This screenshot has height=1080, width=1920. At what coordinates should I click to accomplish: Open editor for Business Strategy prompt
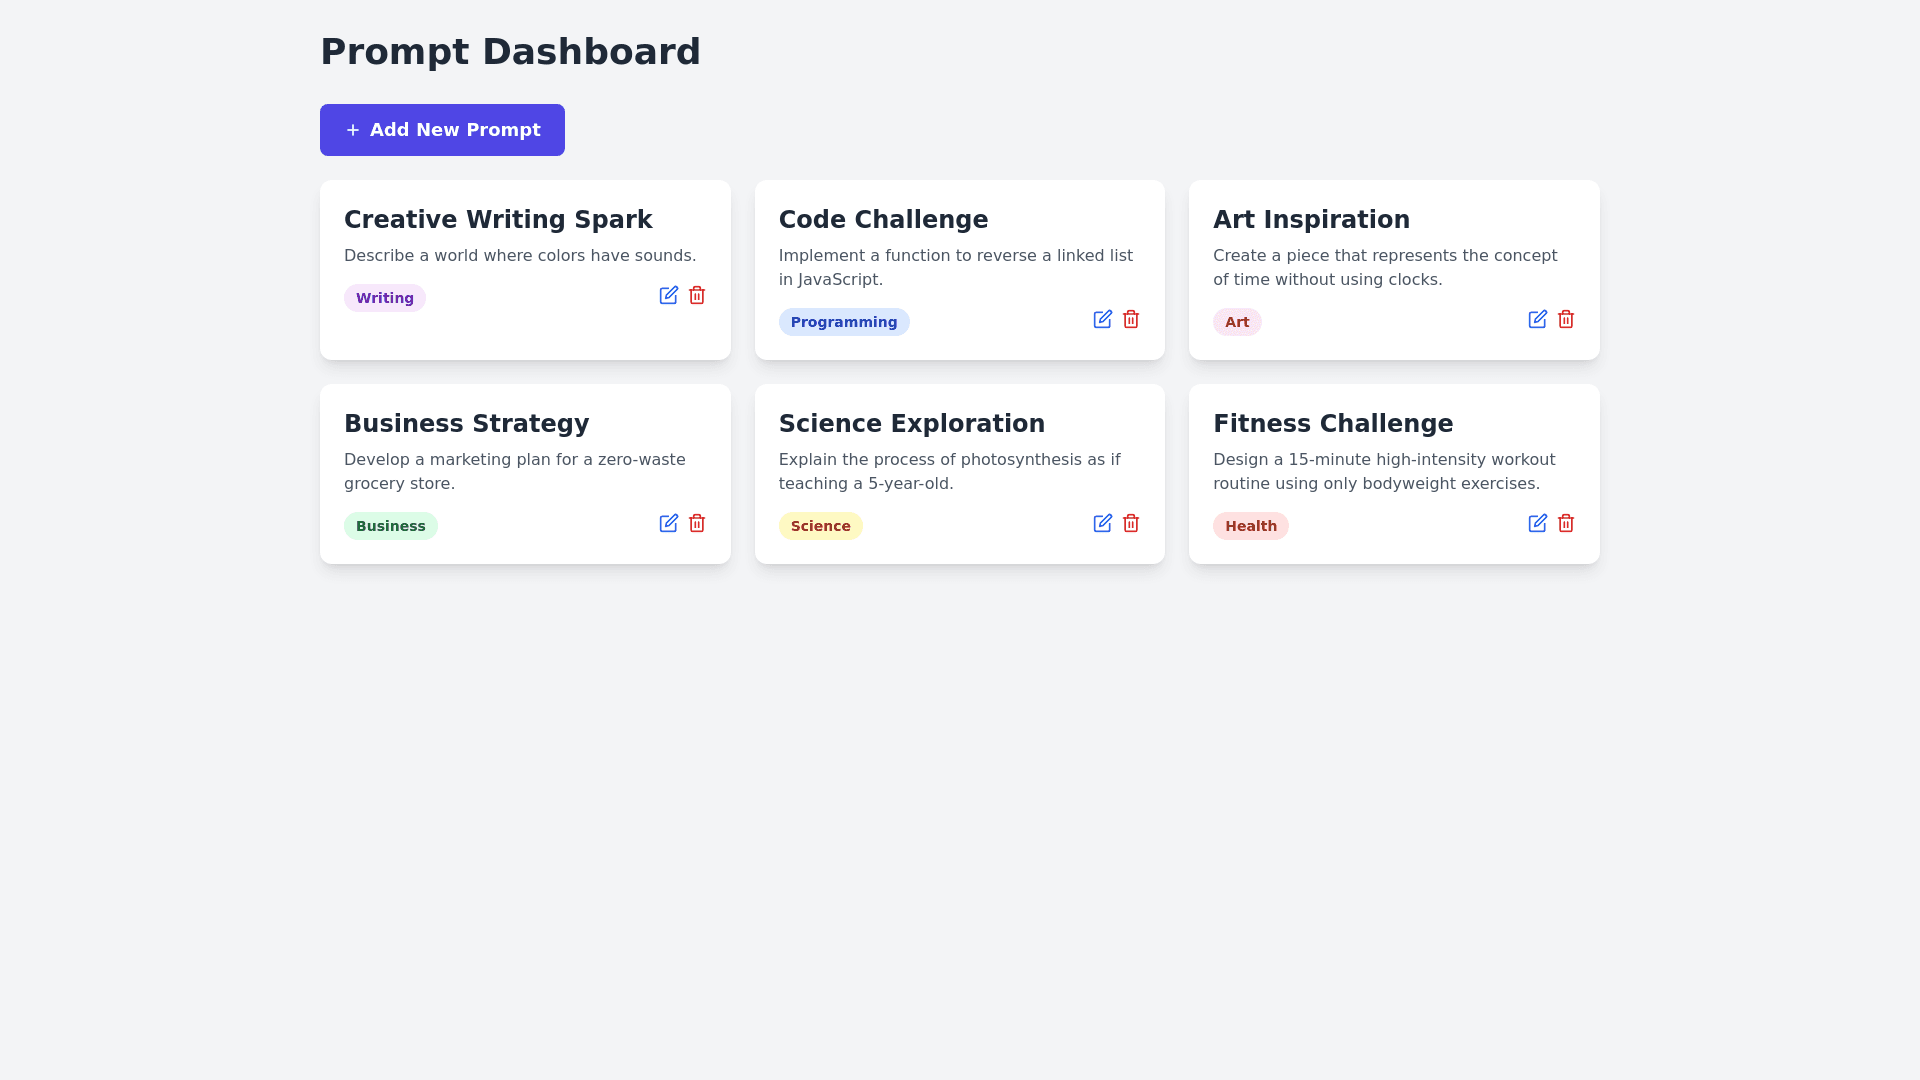[668, 523]
